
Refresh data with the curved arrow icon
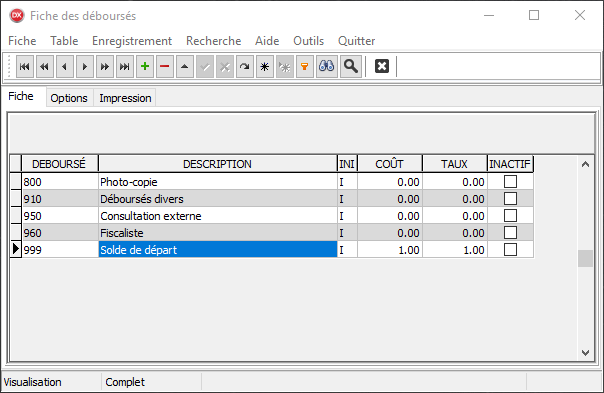245,67
